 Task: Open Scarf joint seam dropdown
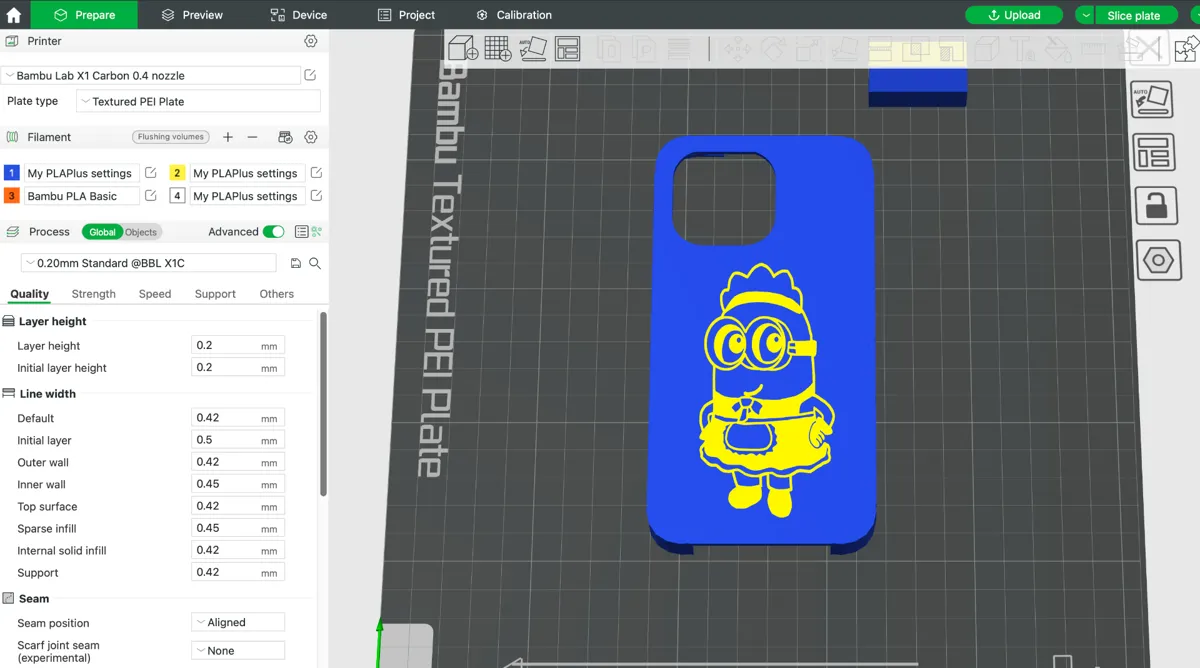[238, 650]
